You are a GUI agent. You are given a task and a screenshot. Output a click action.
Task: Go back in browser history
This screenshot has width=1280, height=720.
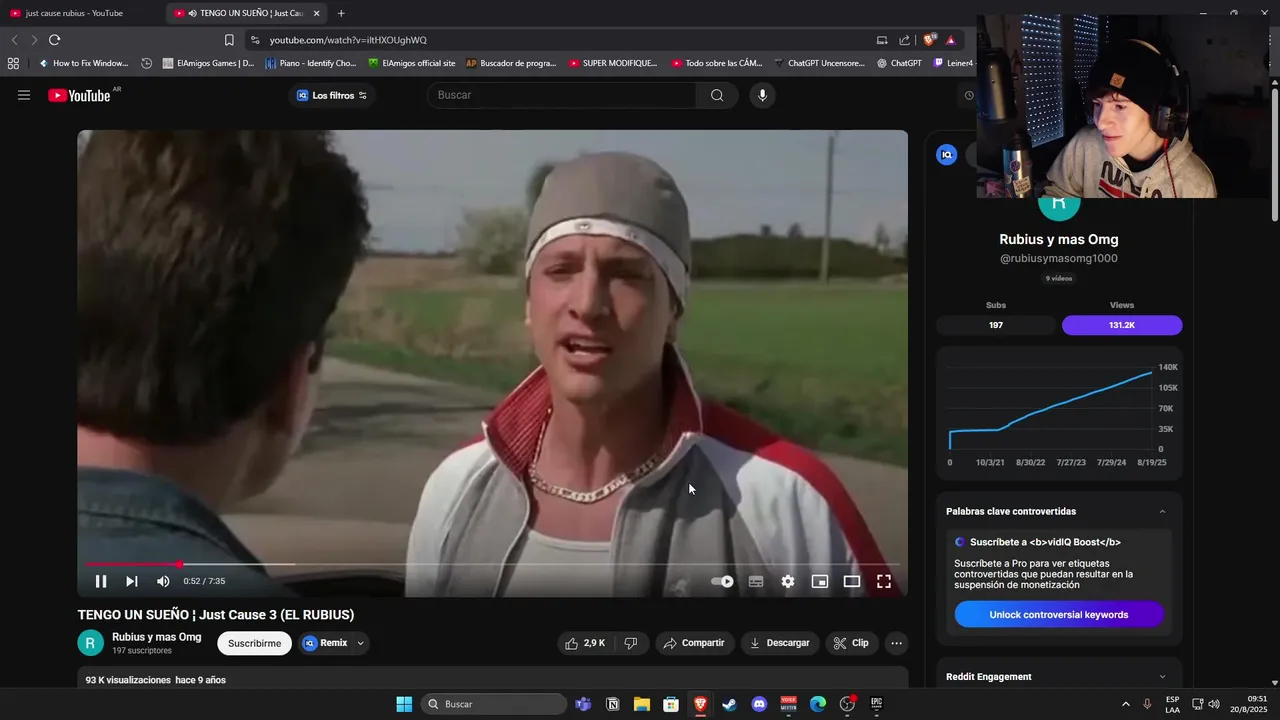14,40
